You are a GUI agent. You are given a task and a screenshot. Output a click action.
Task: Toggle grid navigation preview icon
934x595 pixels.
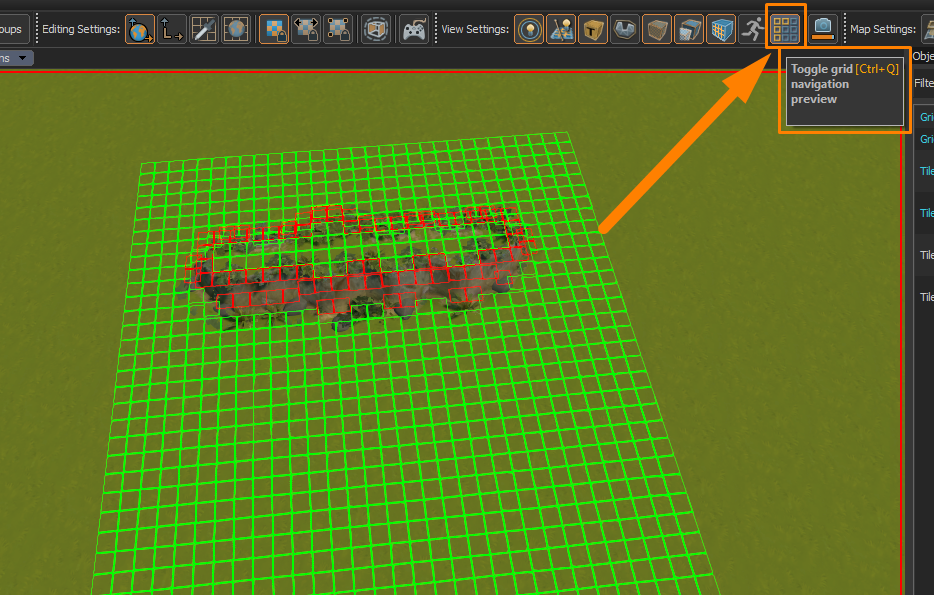coord(785,29)
